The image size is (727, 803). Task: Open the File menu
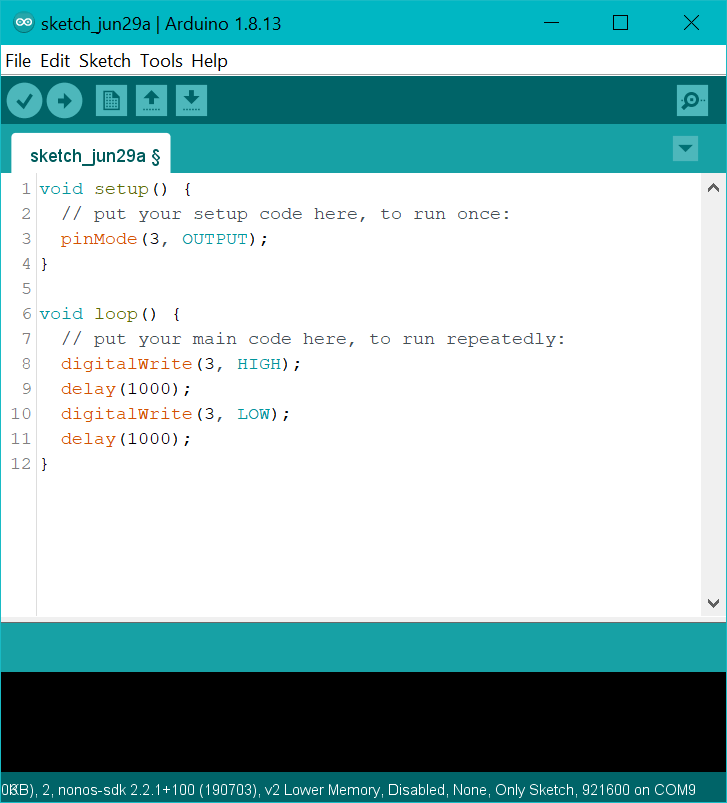pos(18,61)
